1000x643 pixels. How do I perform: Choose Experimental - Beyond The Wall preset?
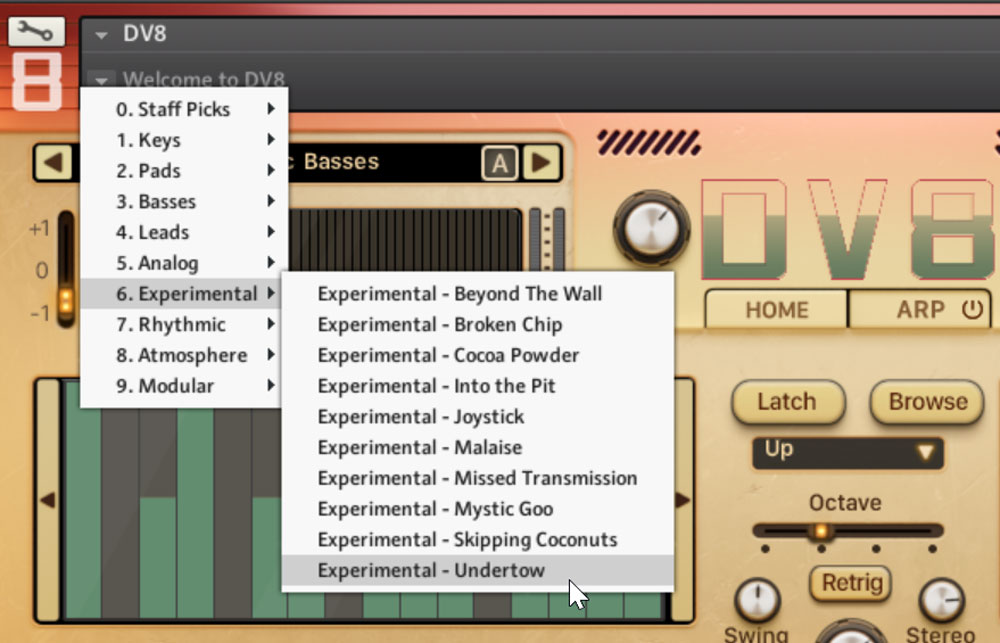(x=478, y=293)
